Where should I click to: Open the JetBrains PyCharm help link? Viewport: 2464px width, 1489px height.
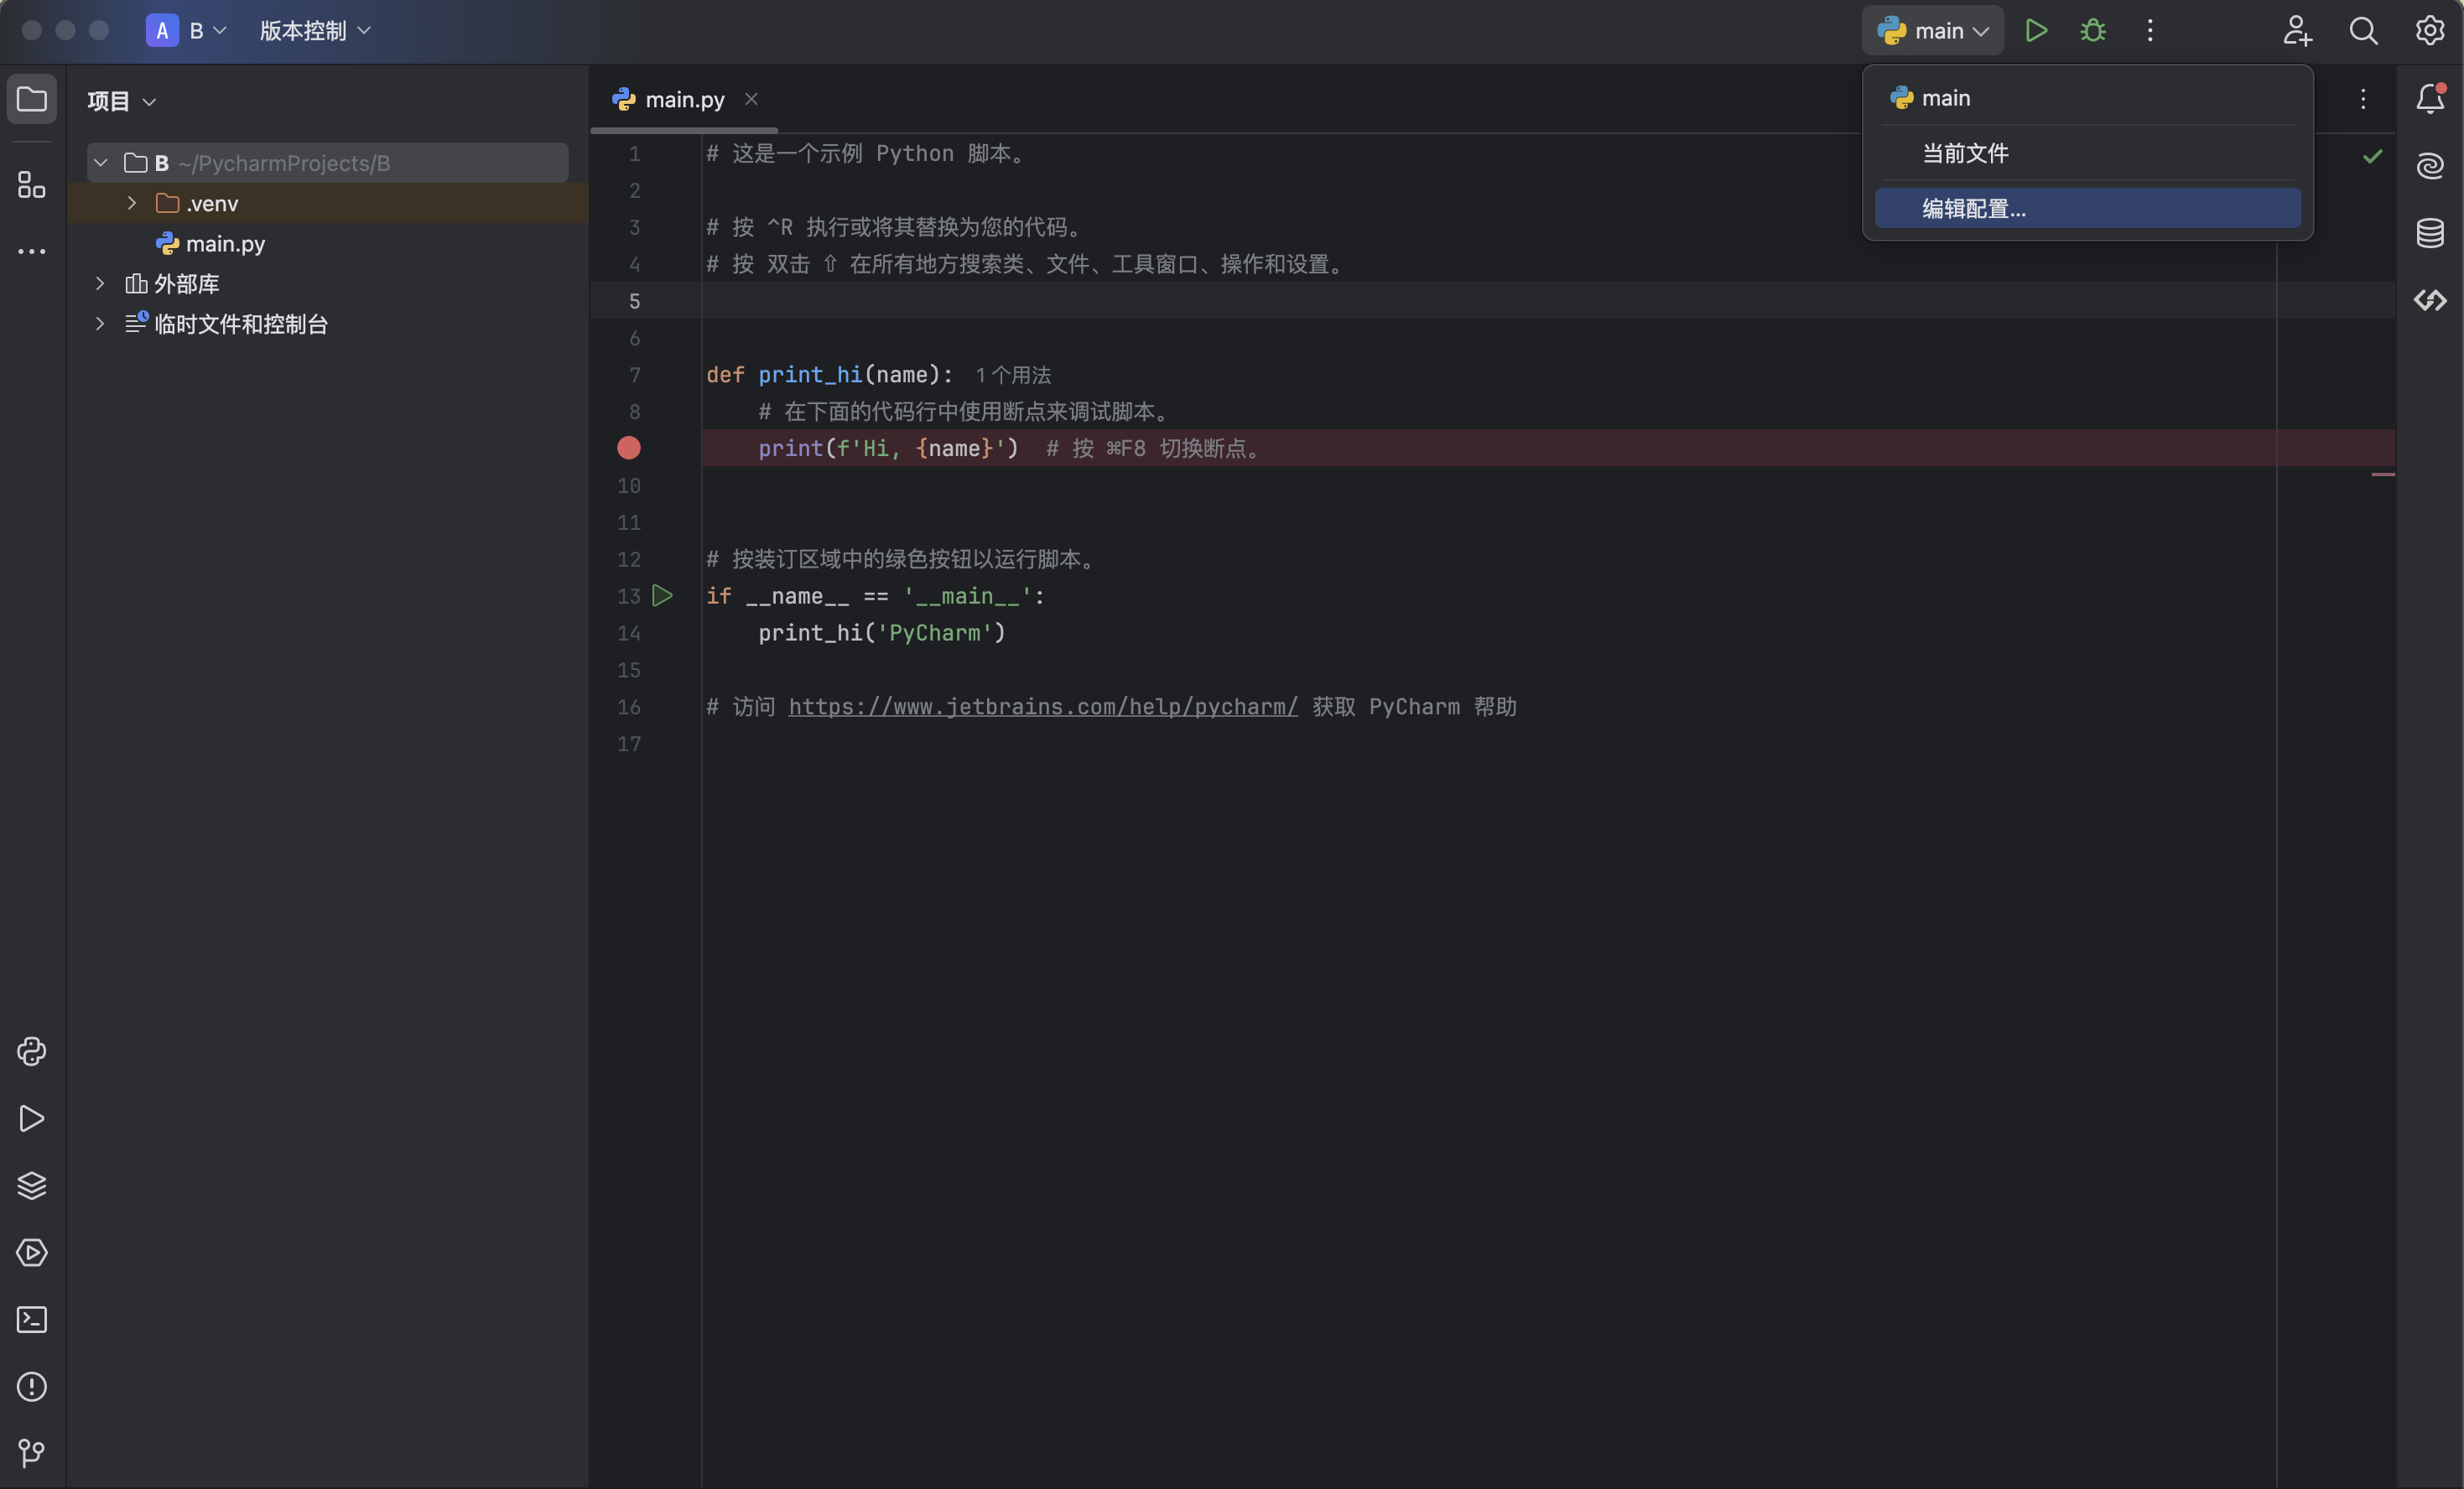tap(1042, 707)
